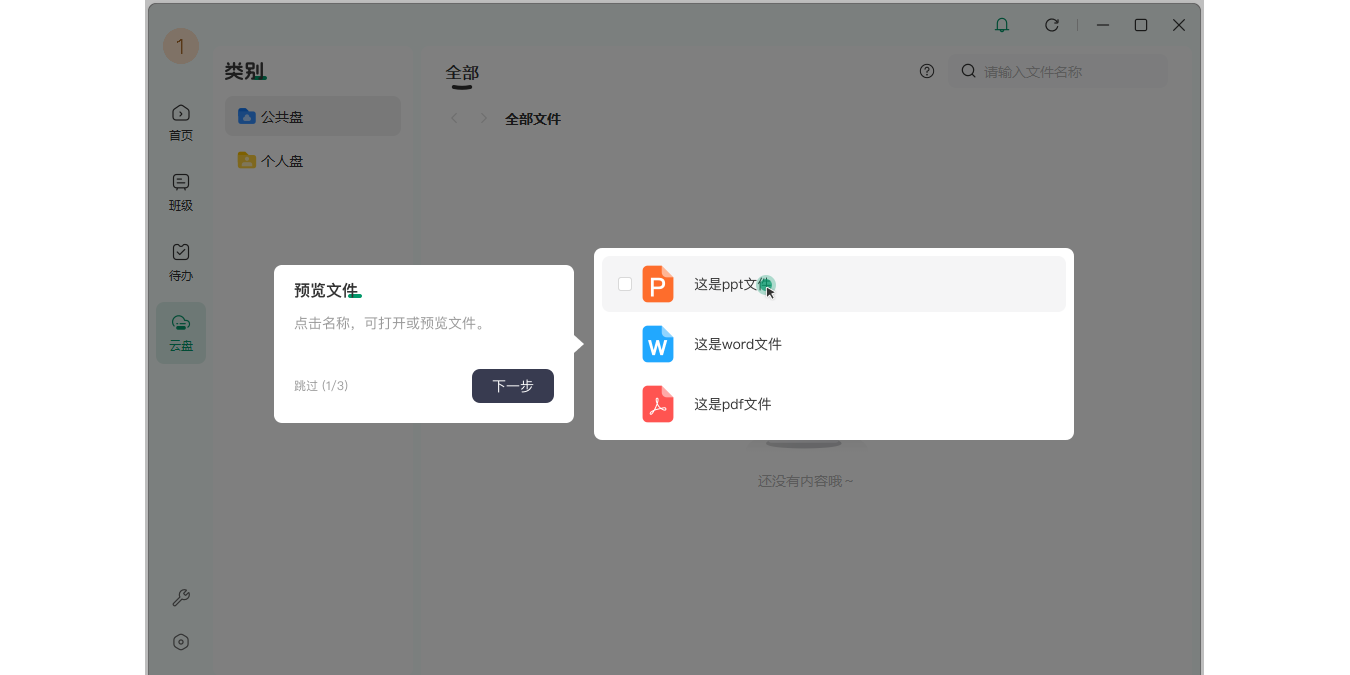Click the back navigation chevron
Viewport: 1350px width, 675px height.
(x=454, y=118)
